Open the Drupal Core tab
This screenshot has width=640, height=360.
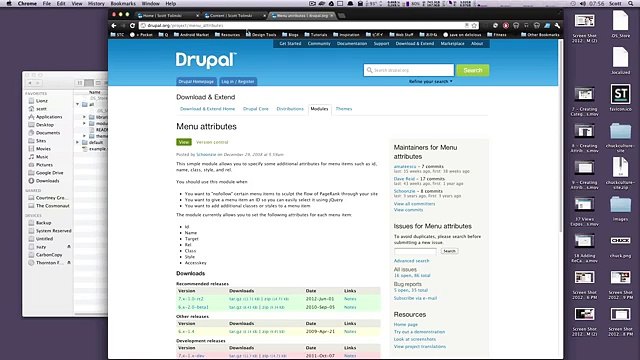click(x=256, y=109)
